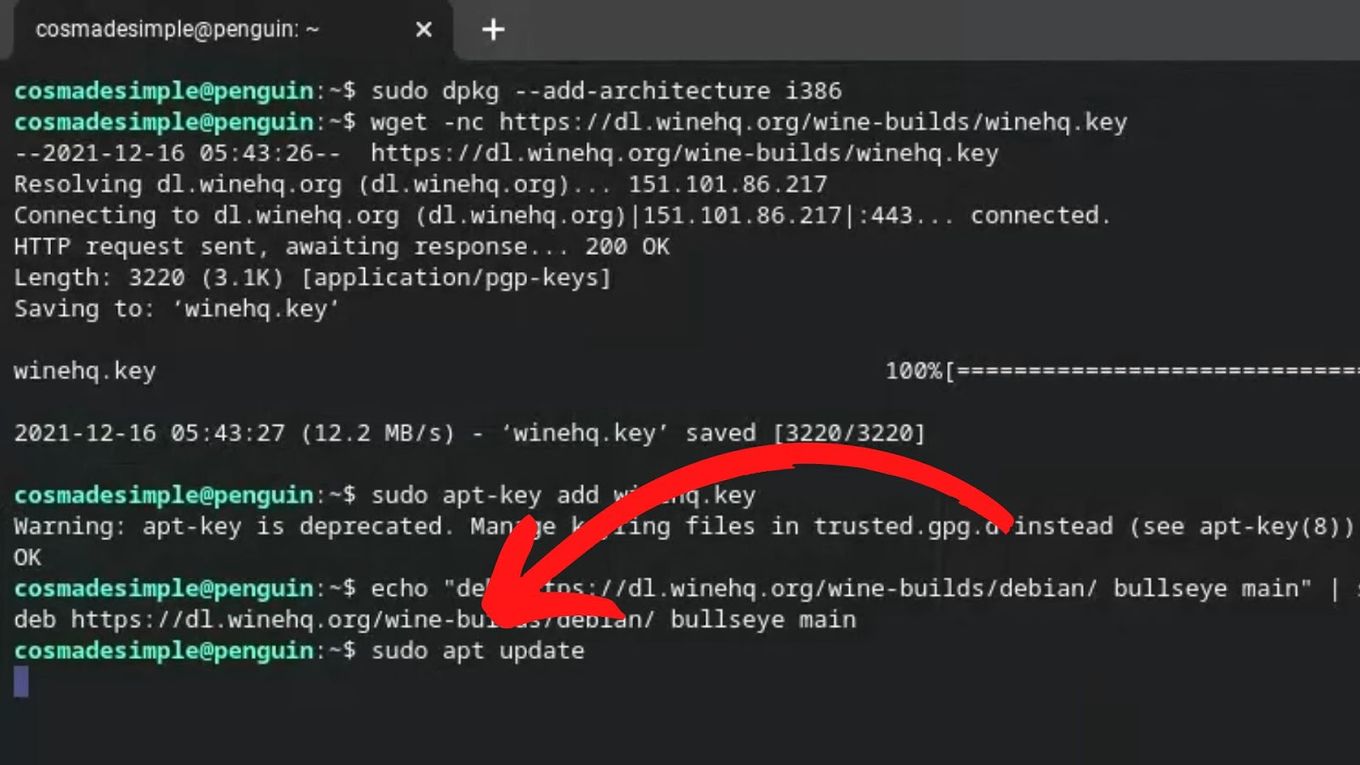The width and height of the screenshot is (1360, 765).
Task: Click the 'winehq.key' download progress filename
Action: coord(85,372)
